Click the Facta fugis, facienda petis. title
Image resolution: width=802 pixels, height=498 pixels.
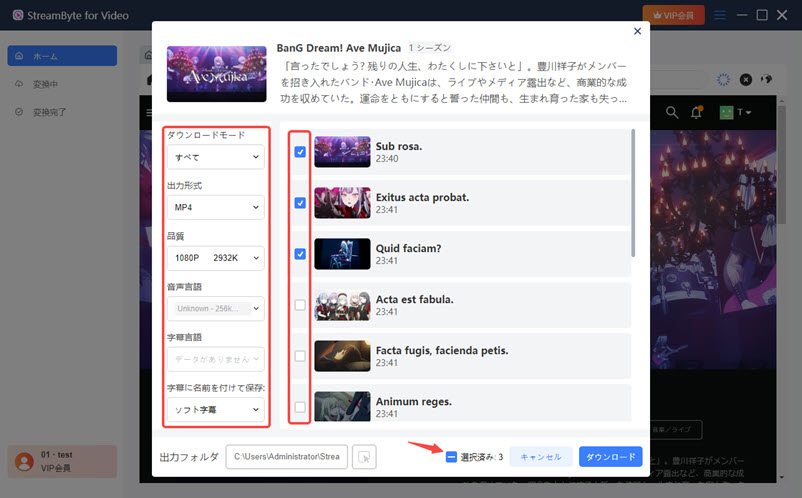click(442, 351)
